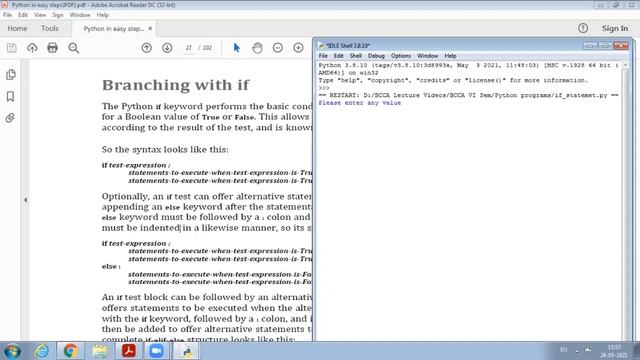Choose the hand pan tool
640x360 pixels.
[257, 48]
